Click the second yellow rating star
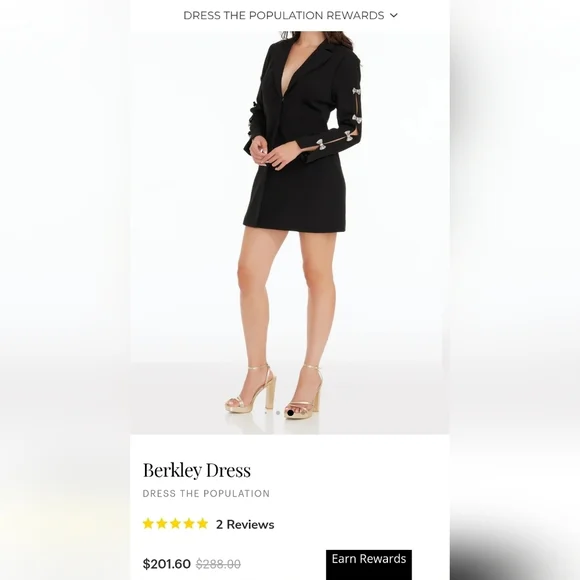The height and width of the screenshot is (580, 580). [x=162, y=524]
